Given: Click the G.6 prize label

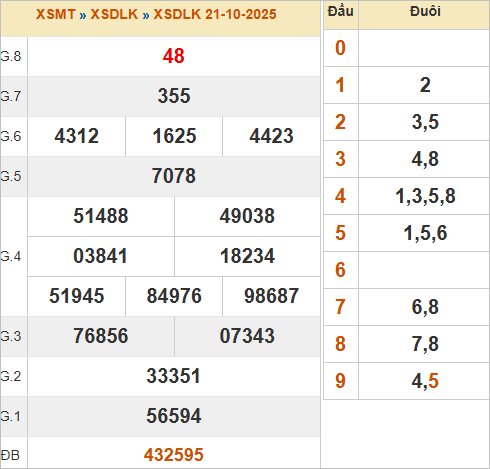Looking at the screenshot, I should [11, 136].
